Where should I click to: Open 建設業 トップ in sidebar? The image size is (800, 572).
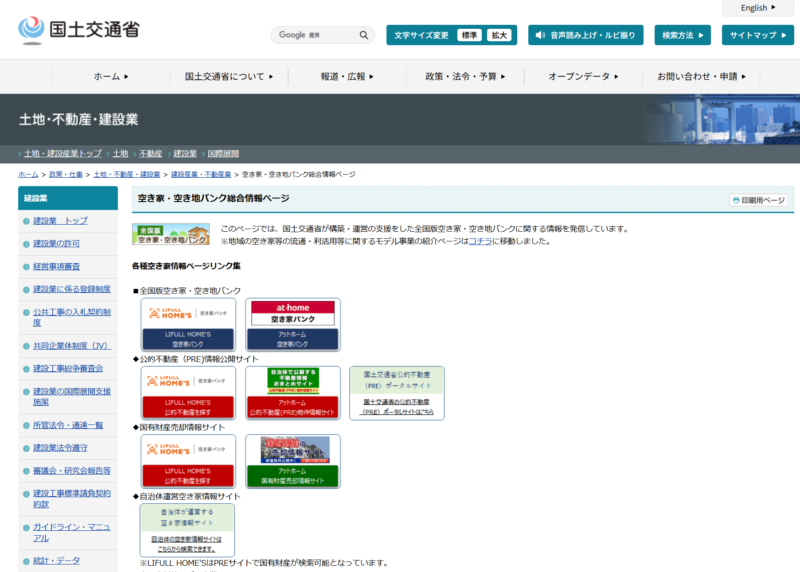60,221
